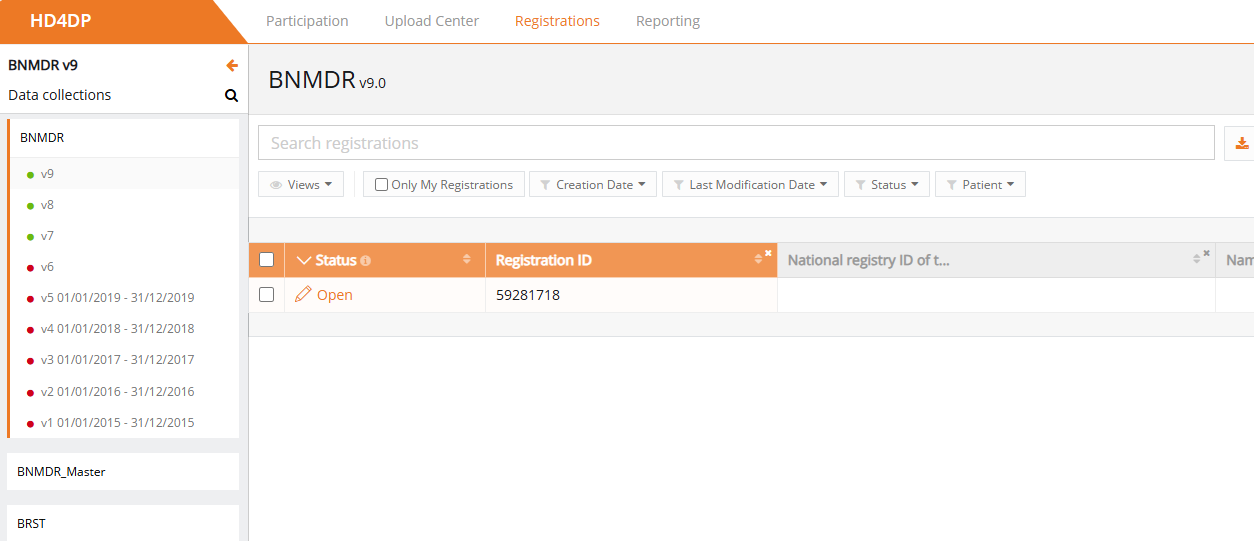Open the registration with status Open

[x=334, y=295]
